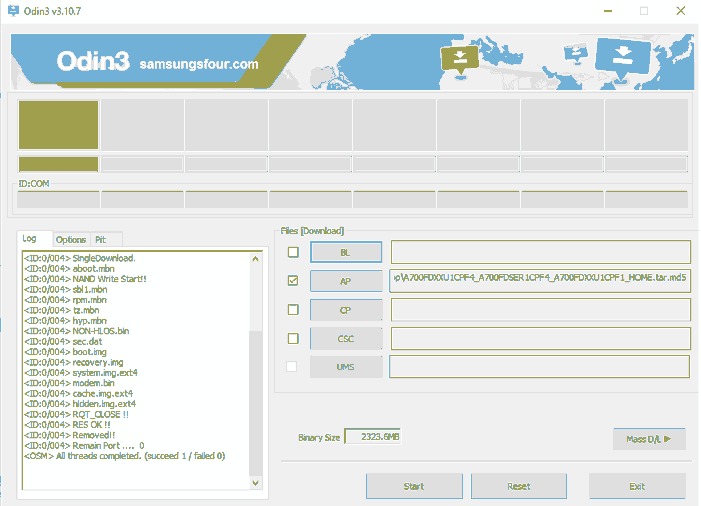
Task: Select the 'hidden.img.ext4' log line
Action: tap(80, 404)
